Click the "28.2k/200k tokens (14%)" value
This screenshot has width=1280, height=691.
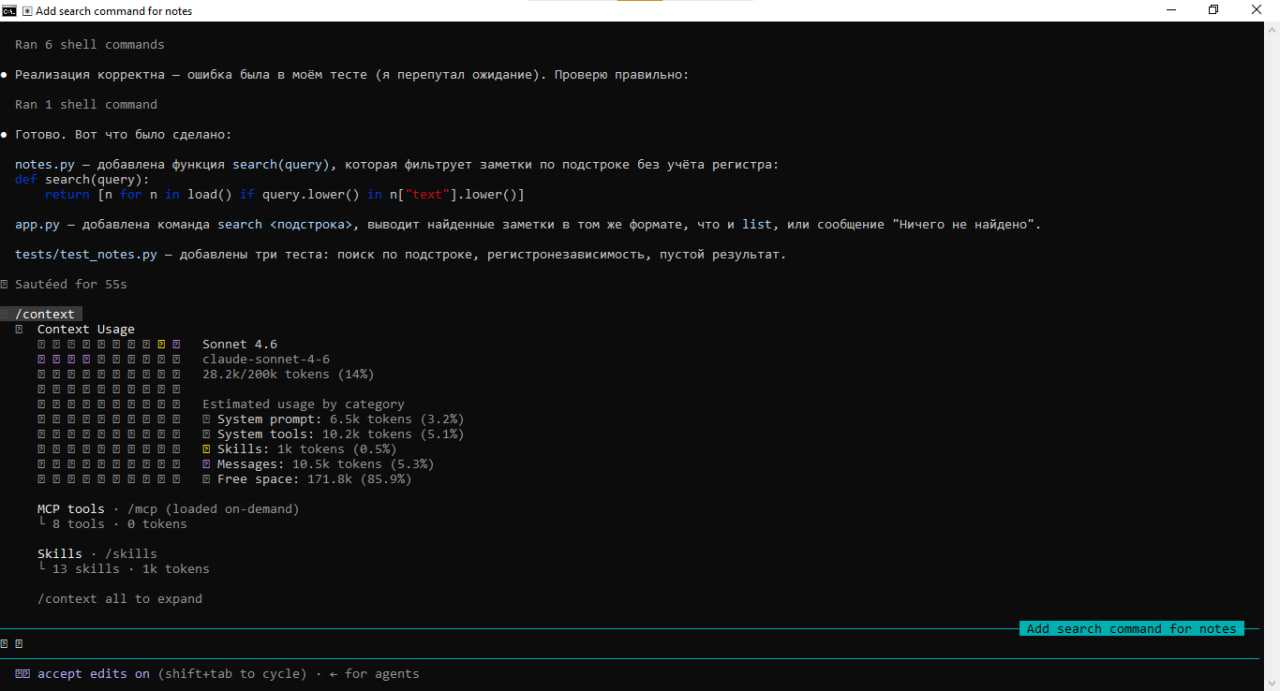coord(288,374)
